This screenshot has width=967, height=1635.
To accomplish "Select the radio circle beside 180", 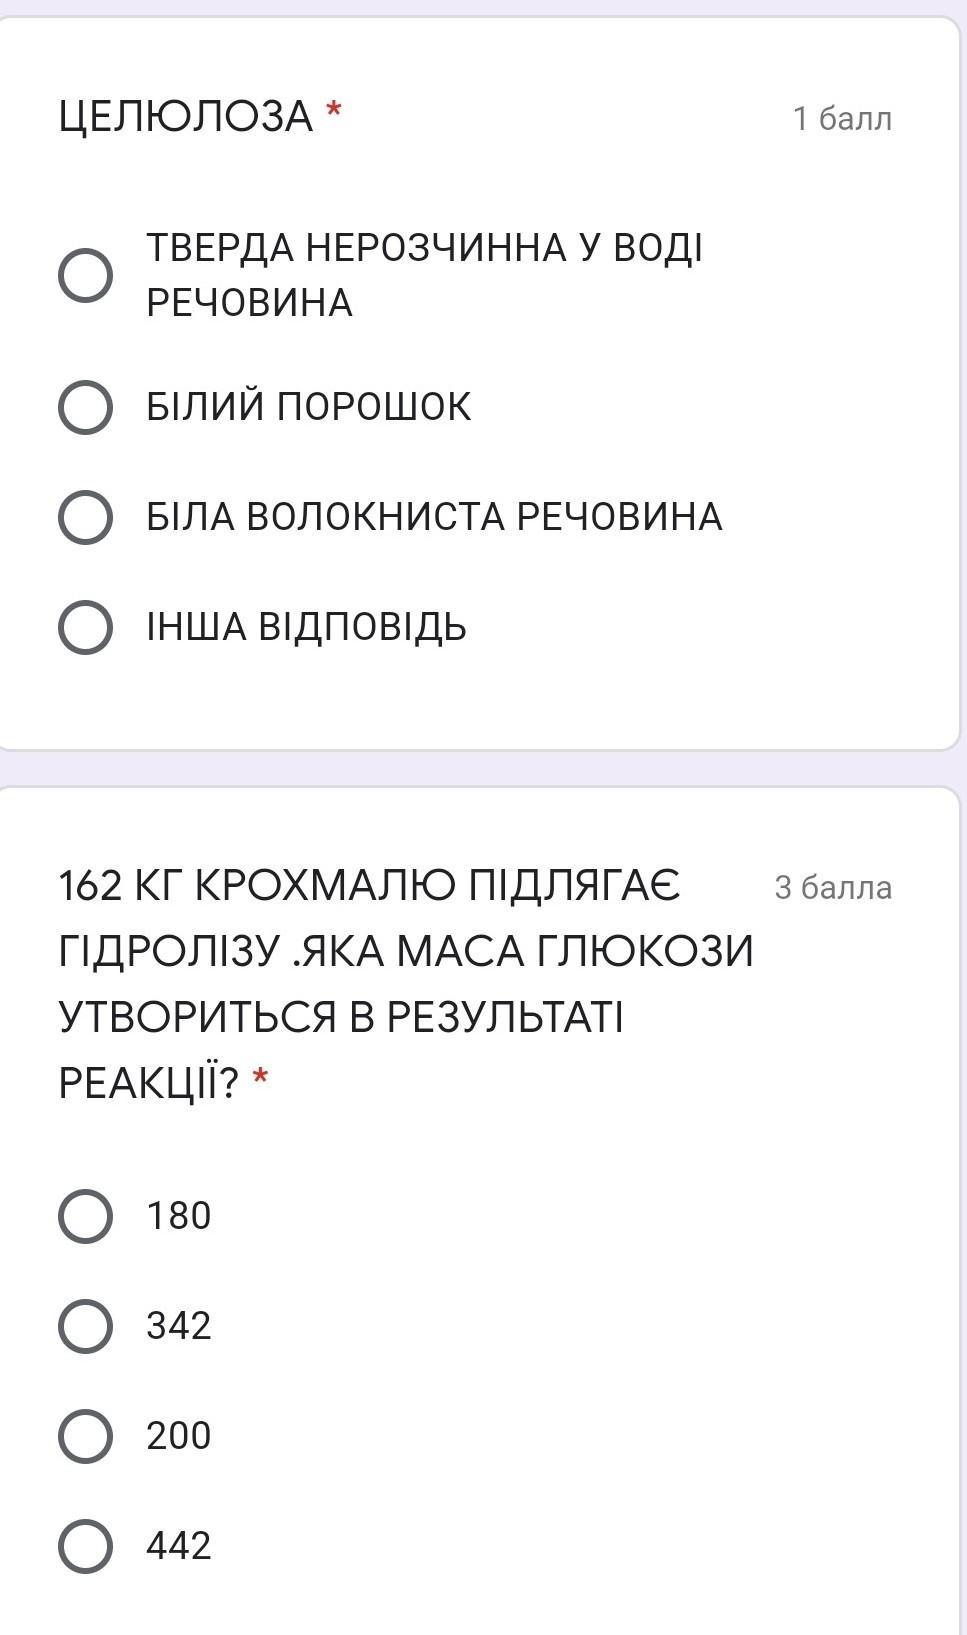I will 85,1216.
